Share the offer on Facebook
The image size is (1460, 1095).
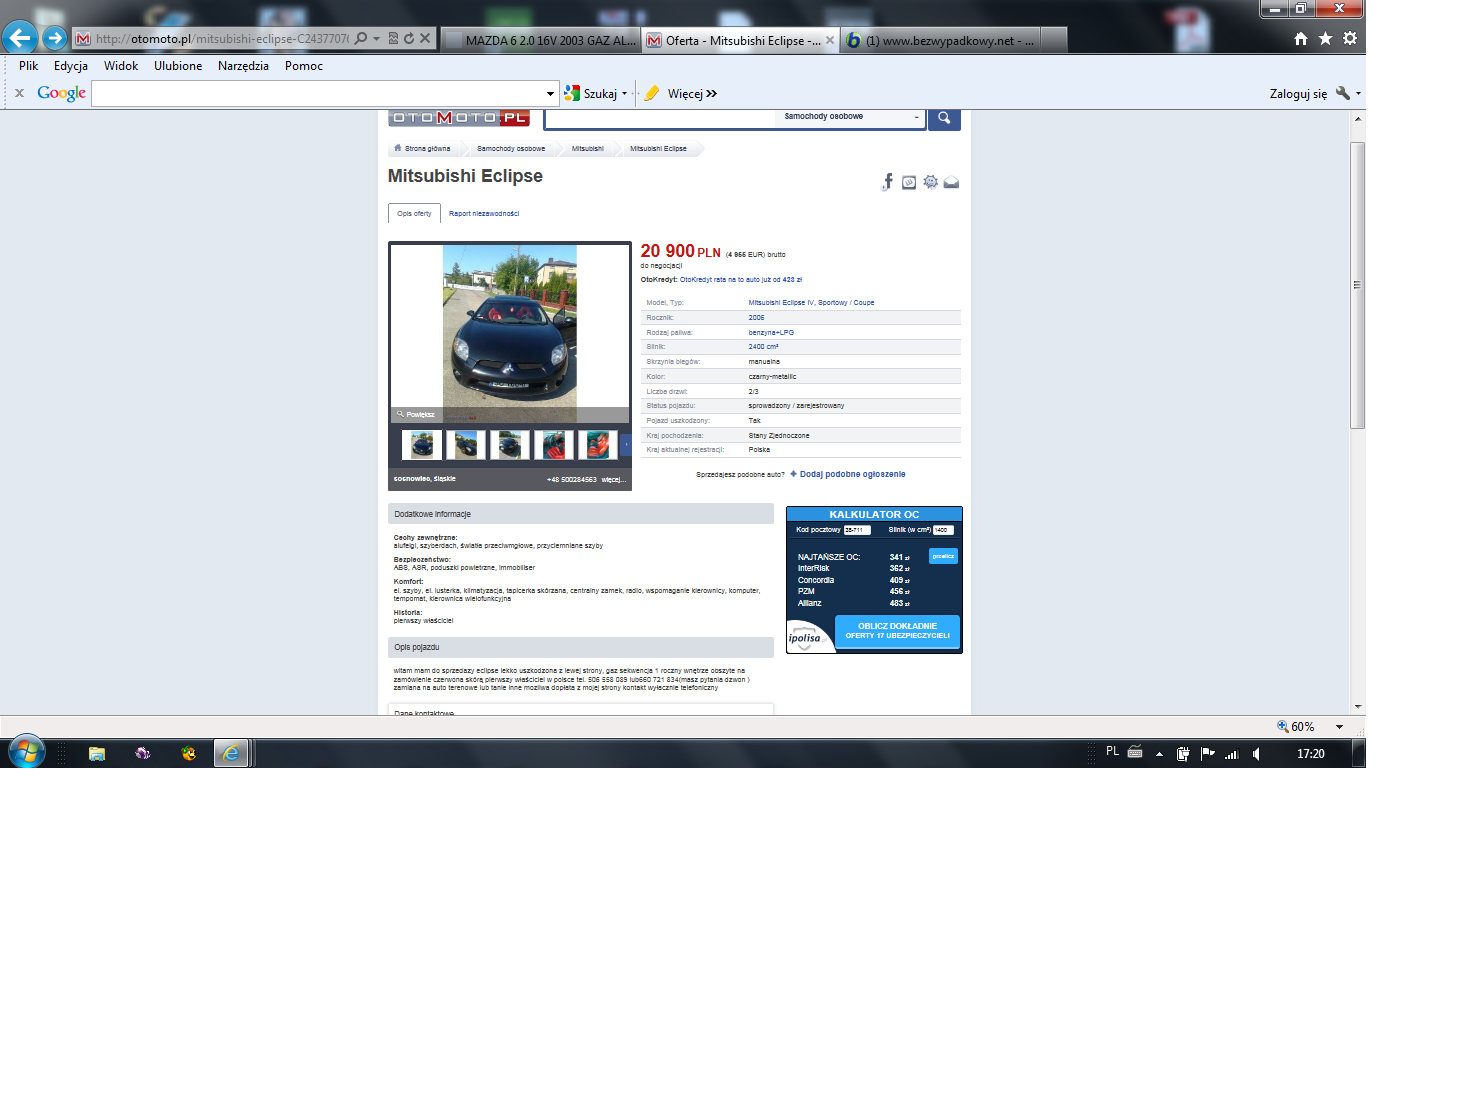tap(887, 182)
